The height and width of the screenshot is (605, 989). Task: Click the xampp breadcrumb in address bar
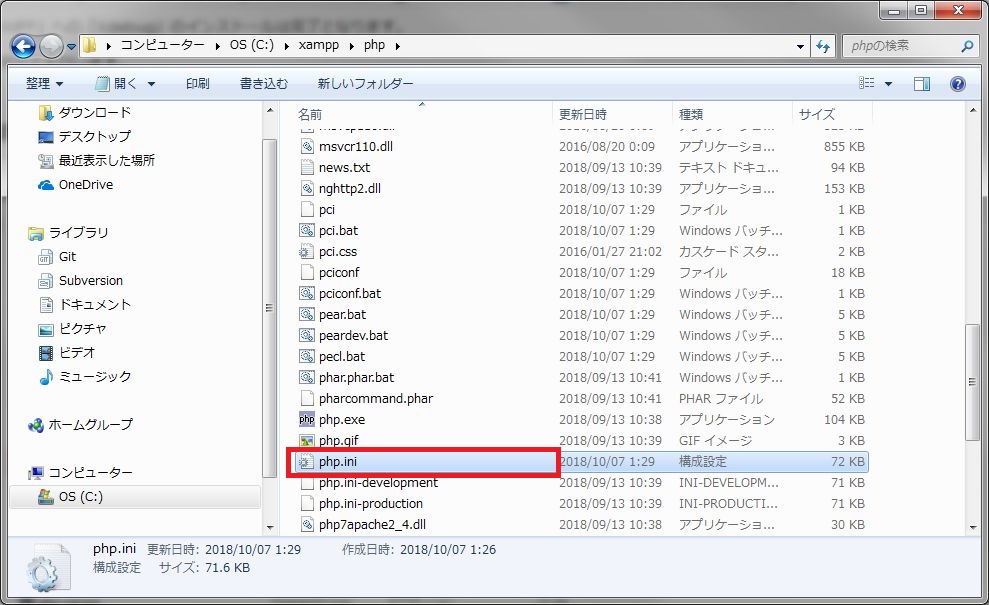tap(319, 45)
